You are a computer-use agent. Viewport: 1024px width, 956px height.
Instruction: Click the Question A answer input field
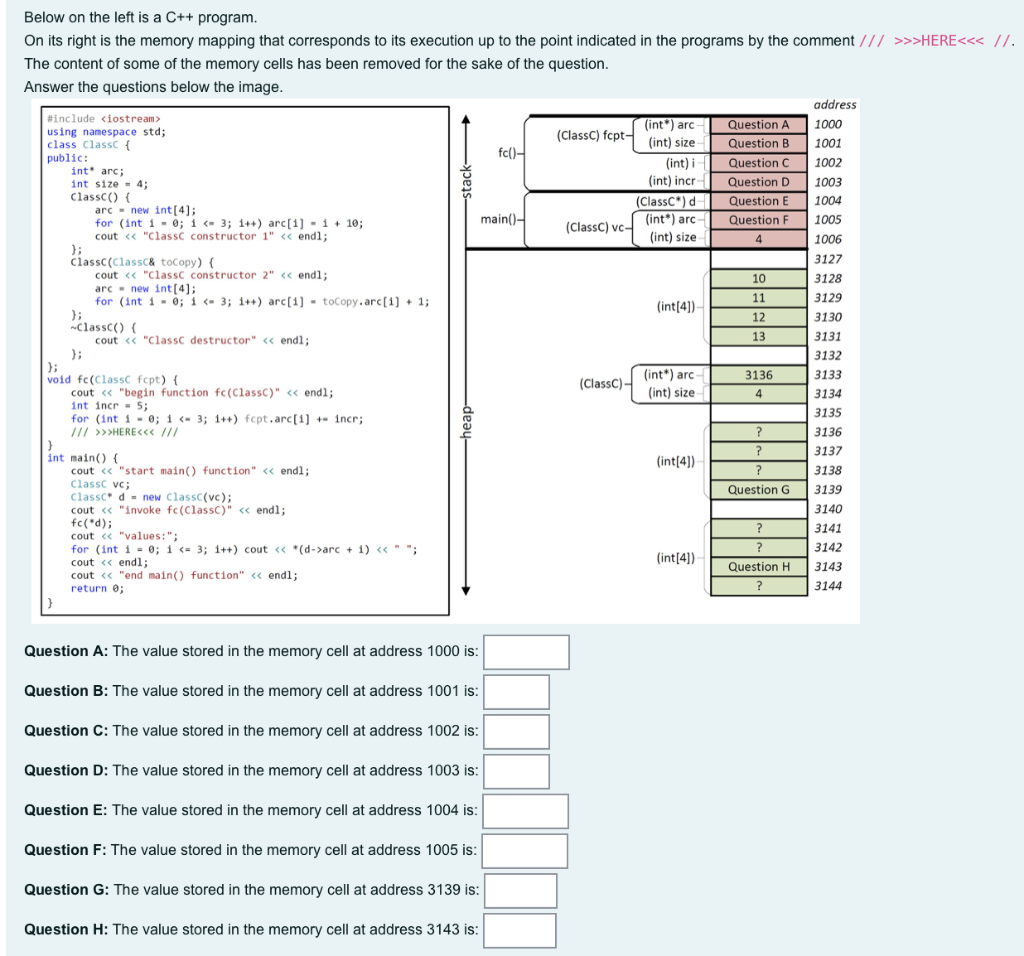coord(526,651)
